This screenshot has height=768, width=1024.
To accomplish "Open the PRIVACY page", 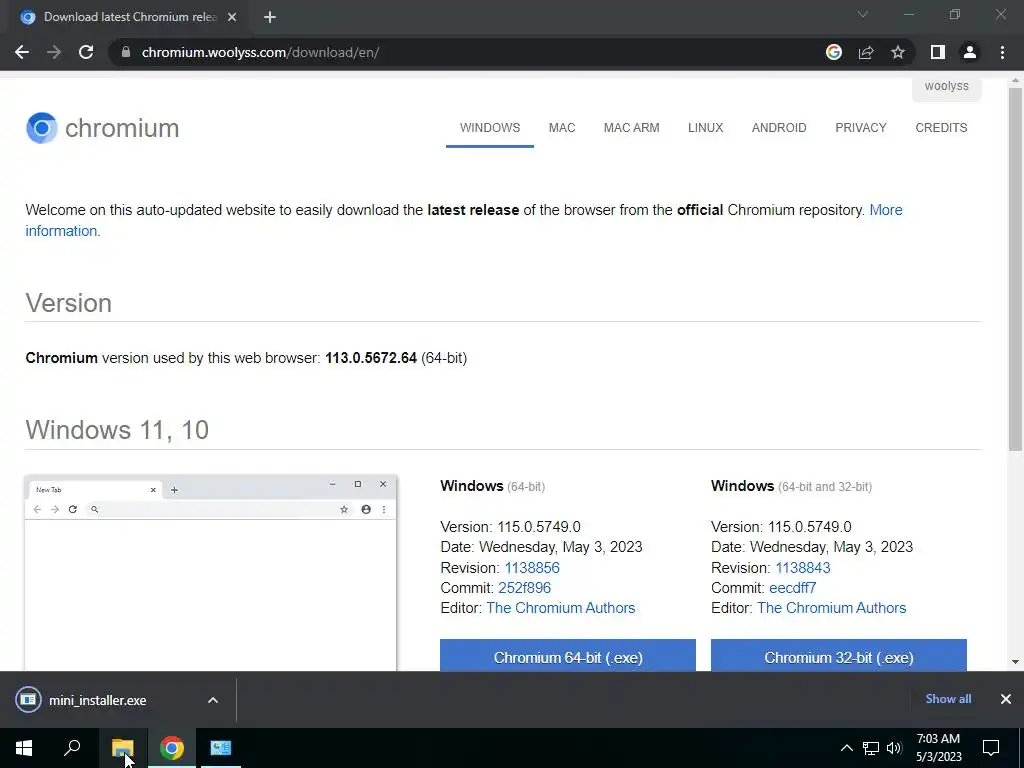I will pyautogui.click(x=861, y=128).
